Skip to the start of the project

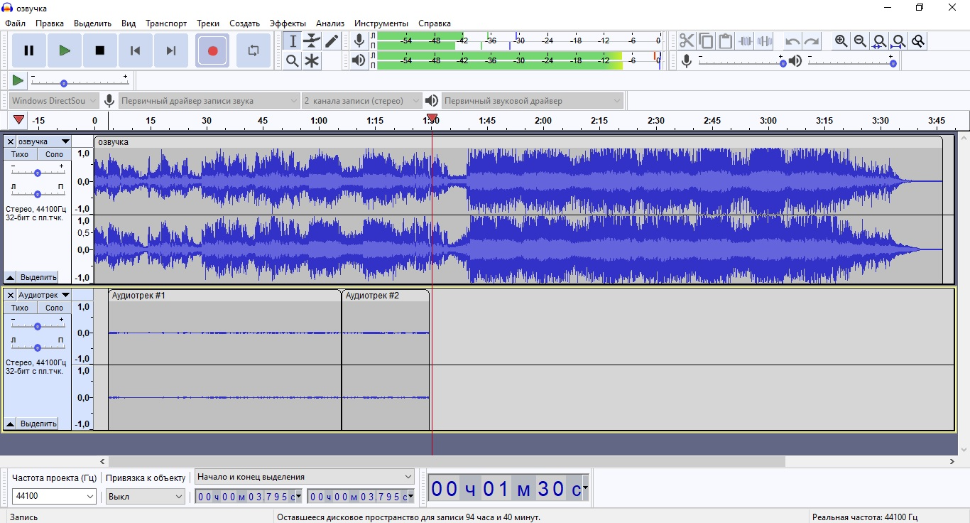coord(135,51)
